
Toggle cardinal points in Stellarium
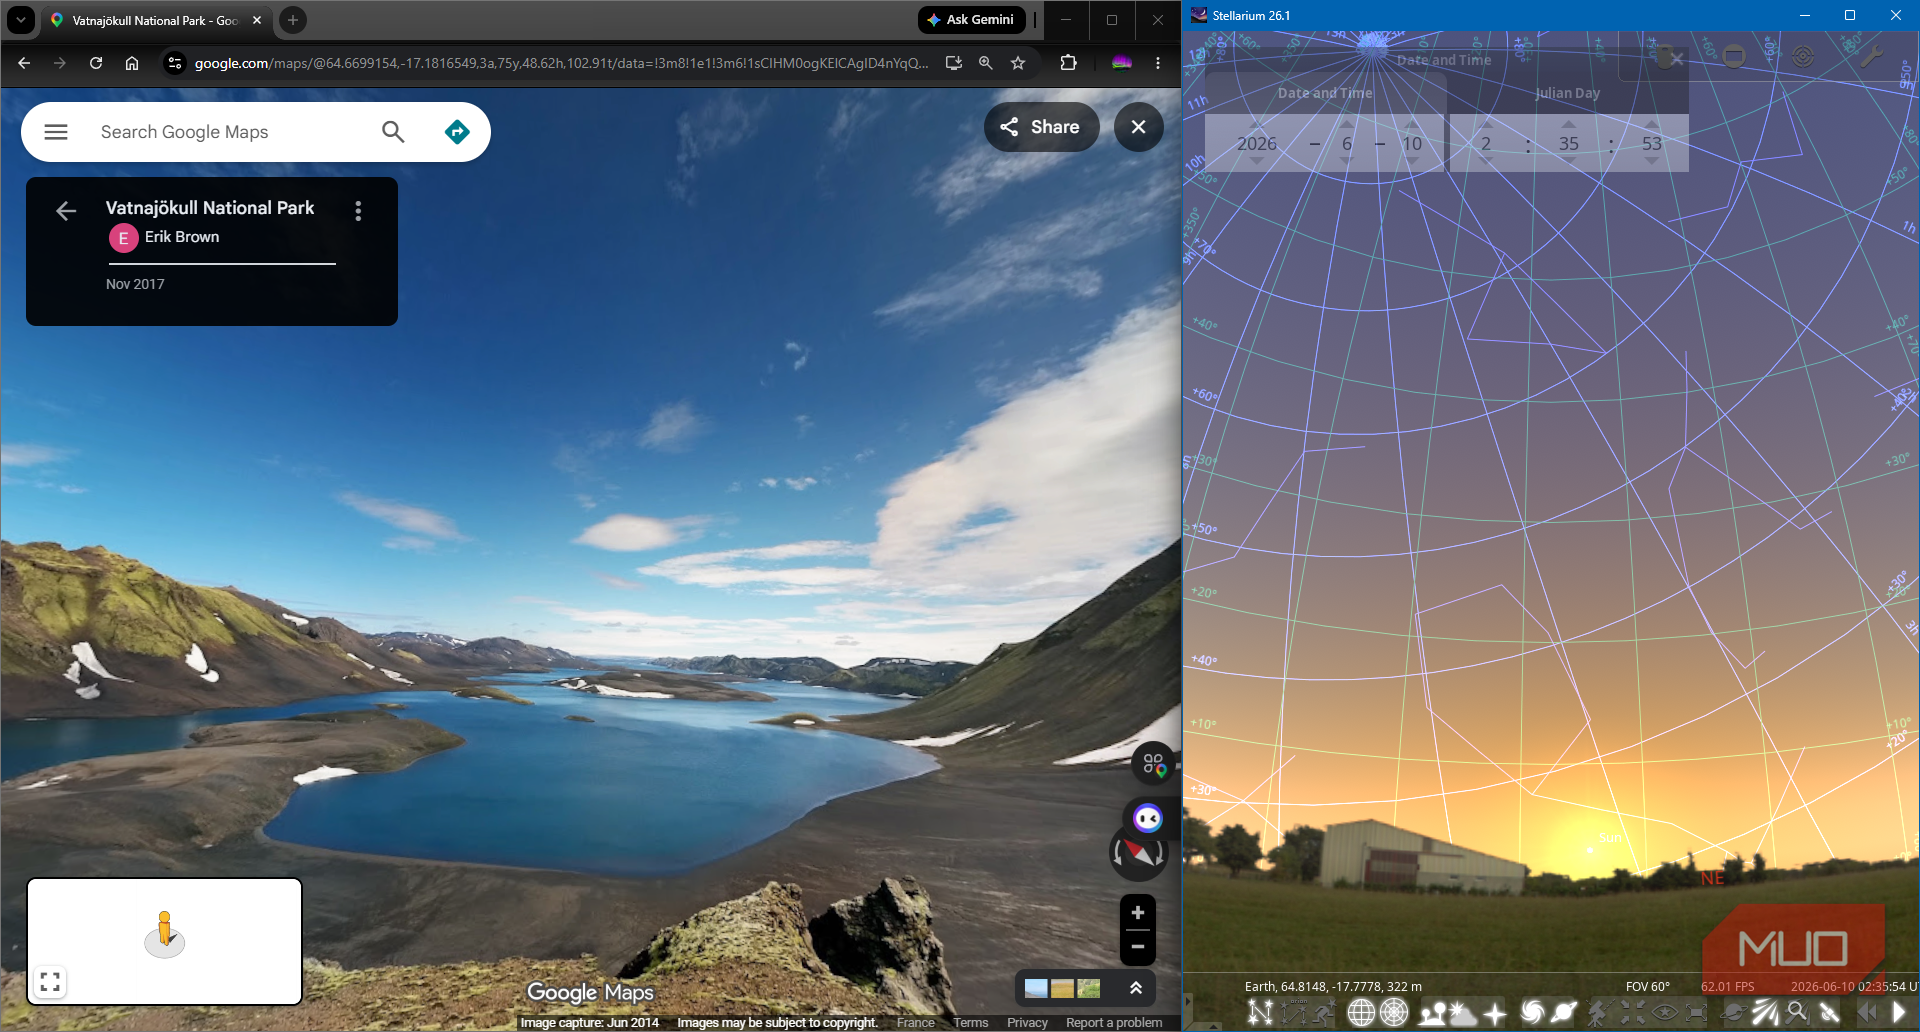1495,1013
